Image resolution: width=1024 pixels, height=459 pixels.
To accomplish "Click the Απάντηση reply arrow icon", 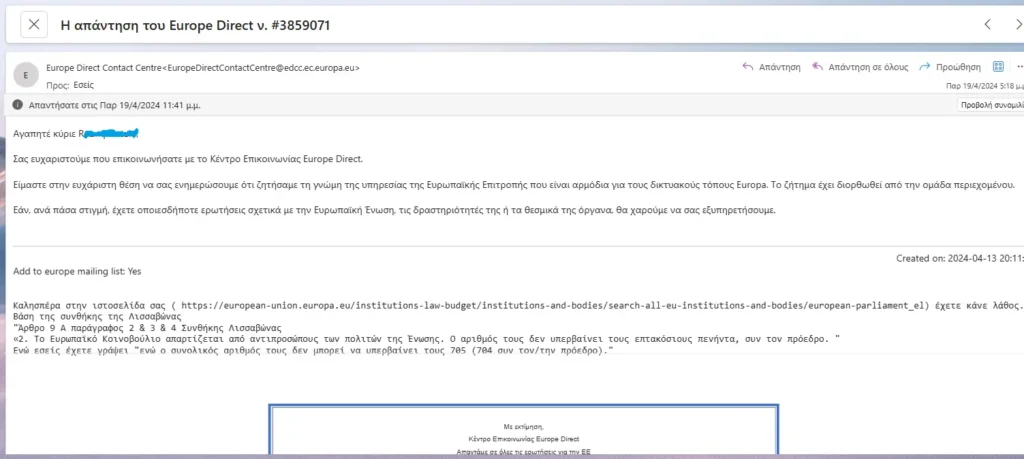I will point(748,67).
